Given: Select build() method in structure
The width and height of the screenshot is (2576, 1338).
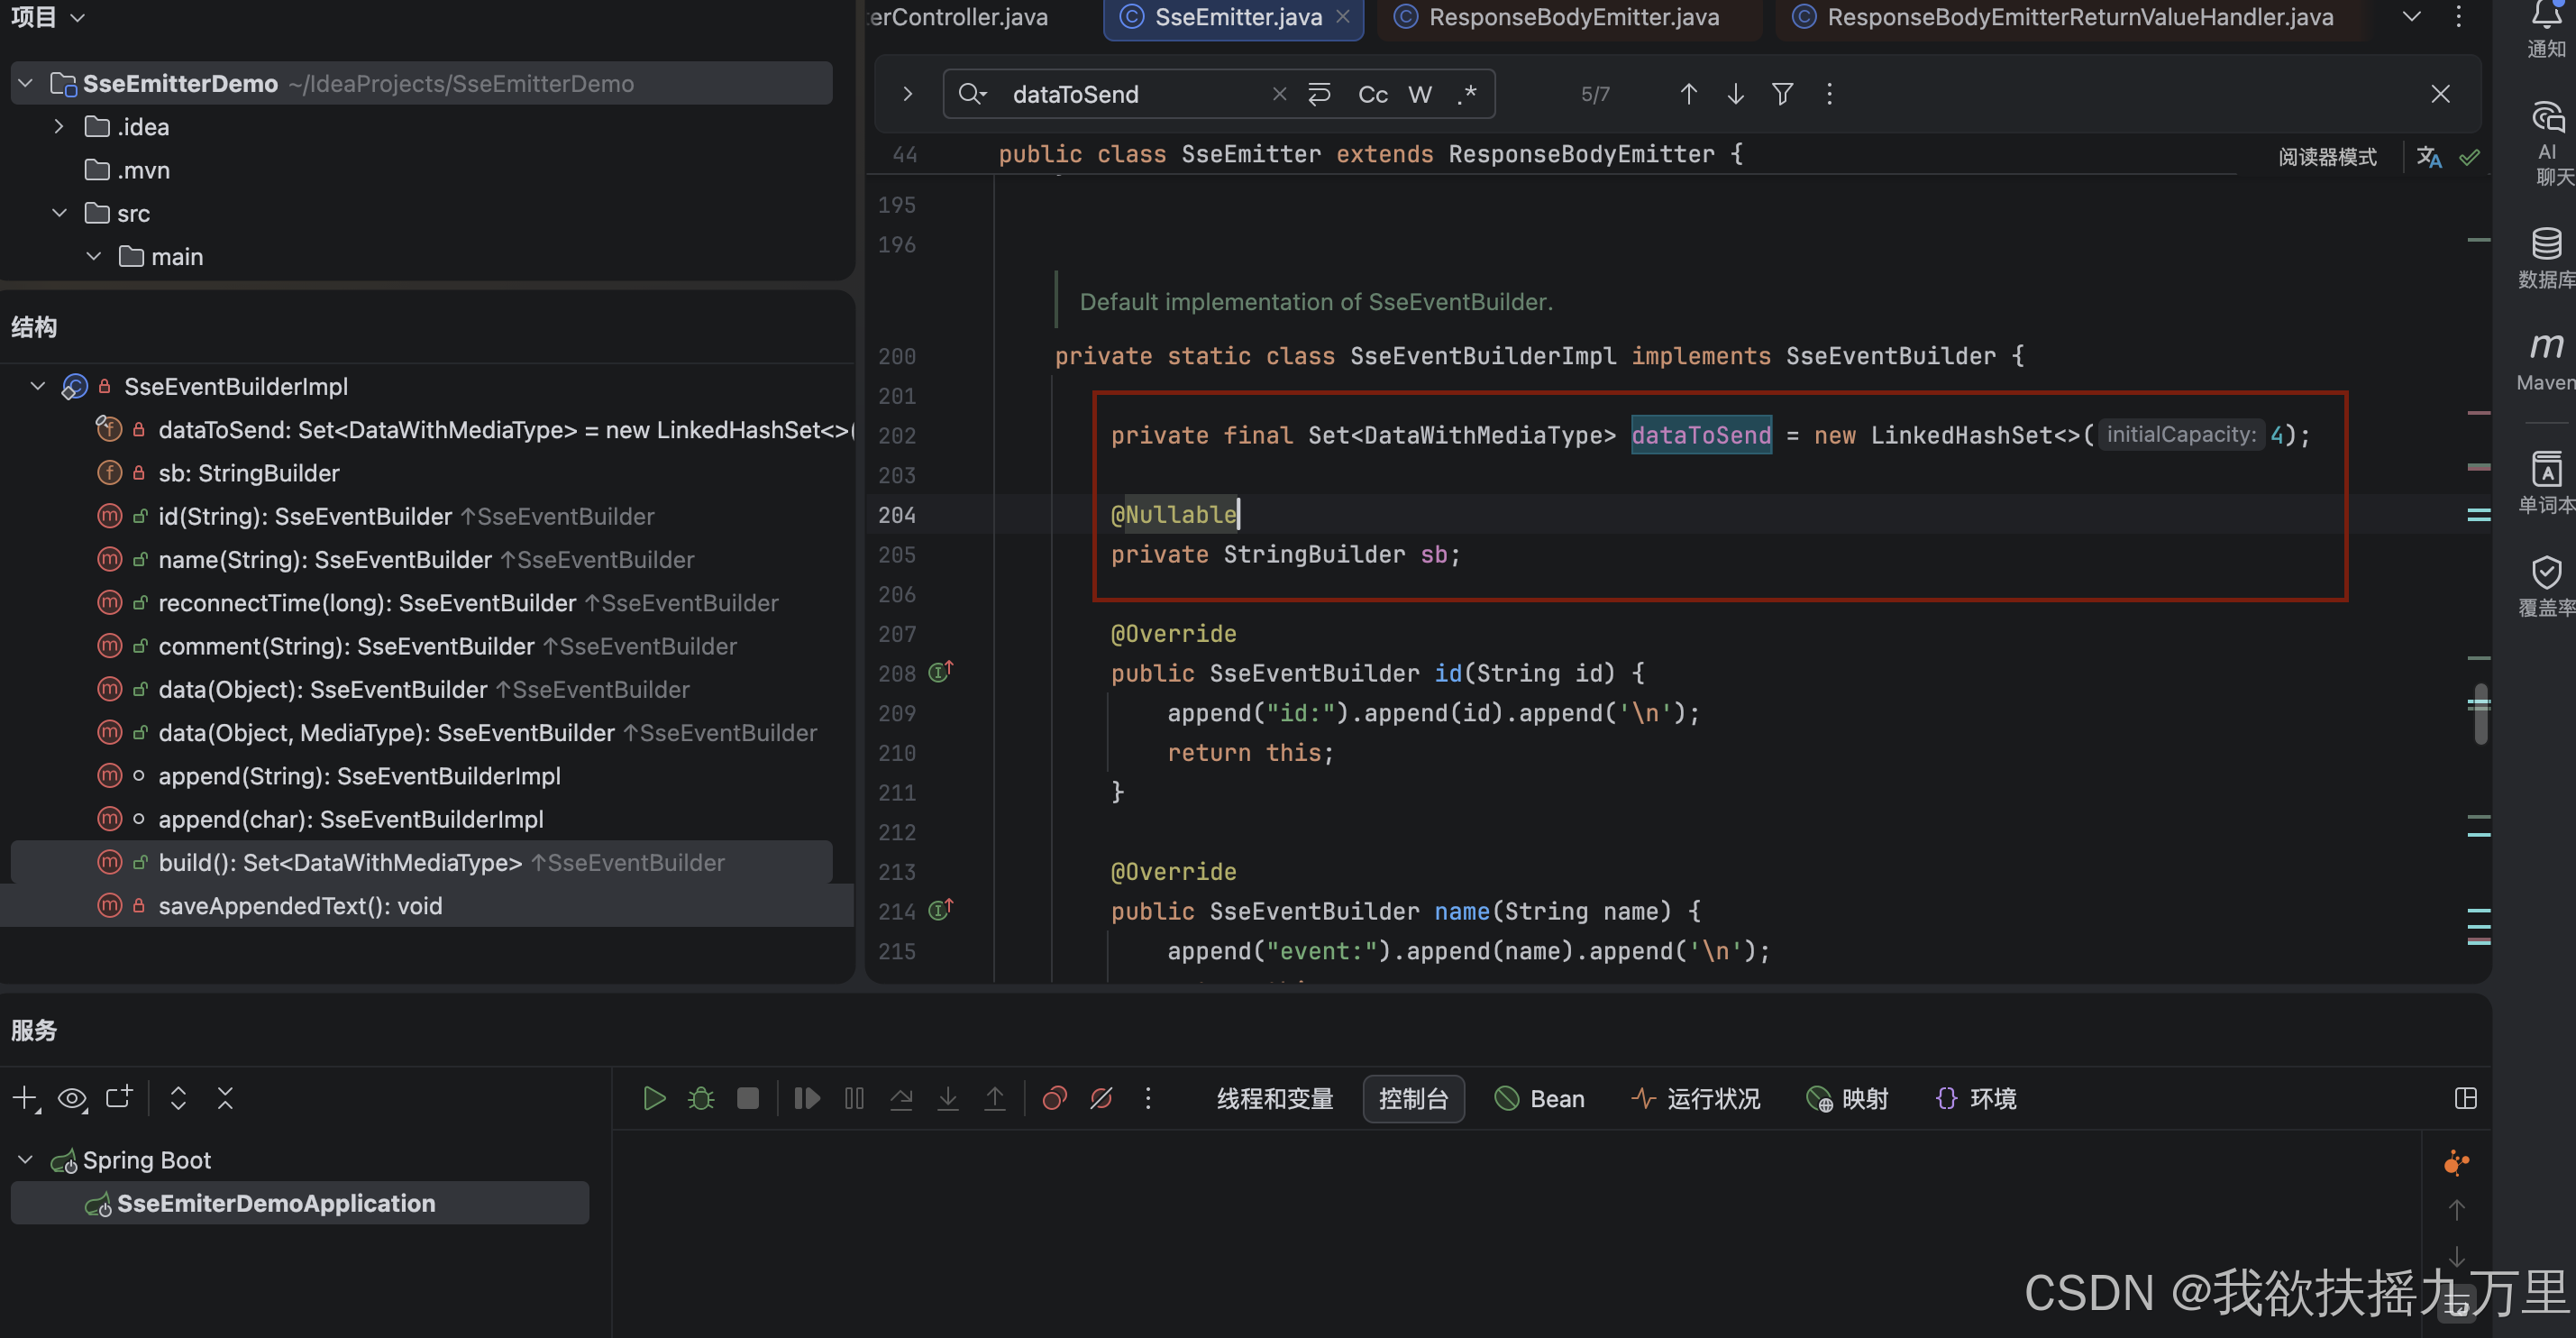Looking at the screenshot, I should [422, 862].
